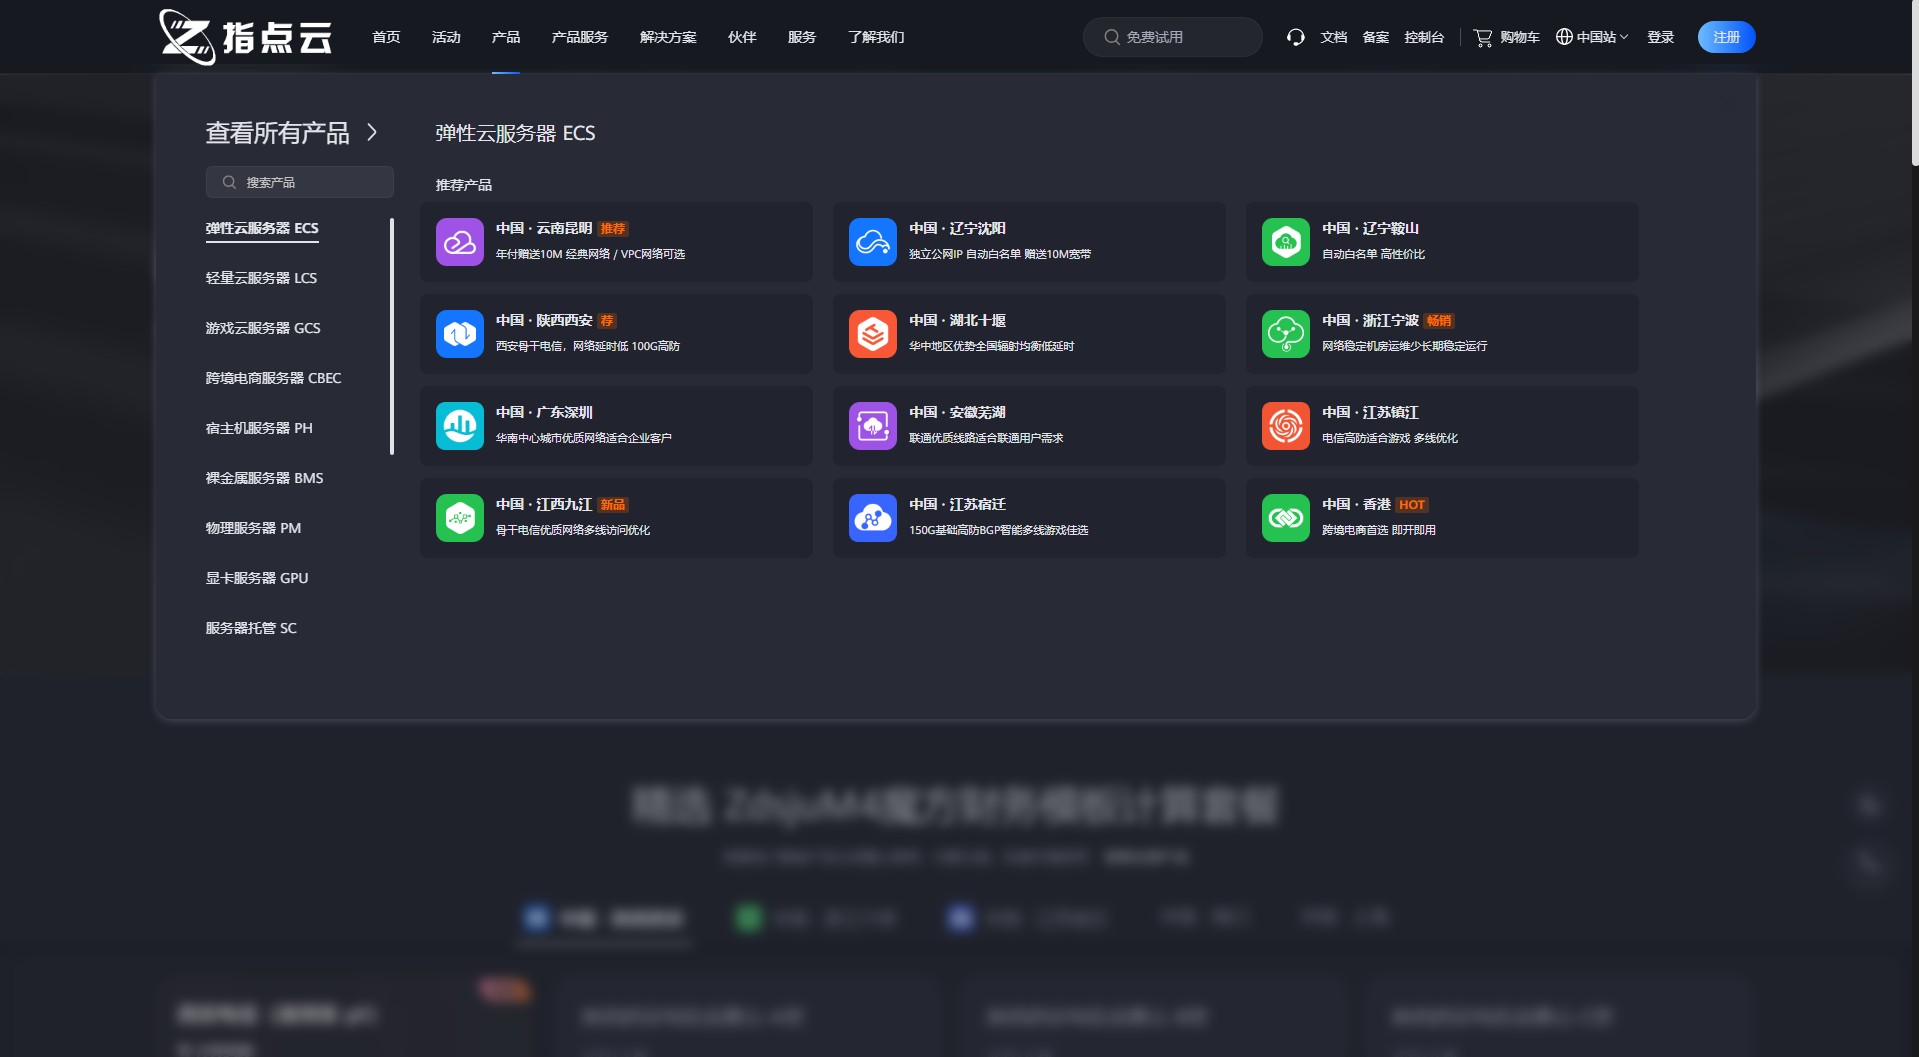
Task: Select 裸金属服务器 BMS in sidebar
Action: (264, 478)
